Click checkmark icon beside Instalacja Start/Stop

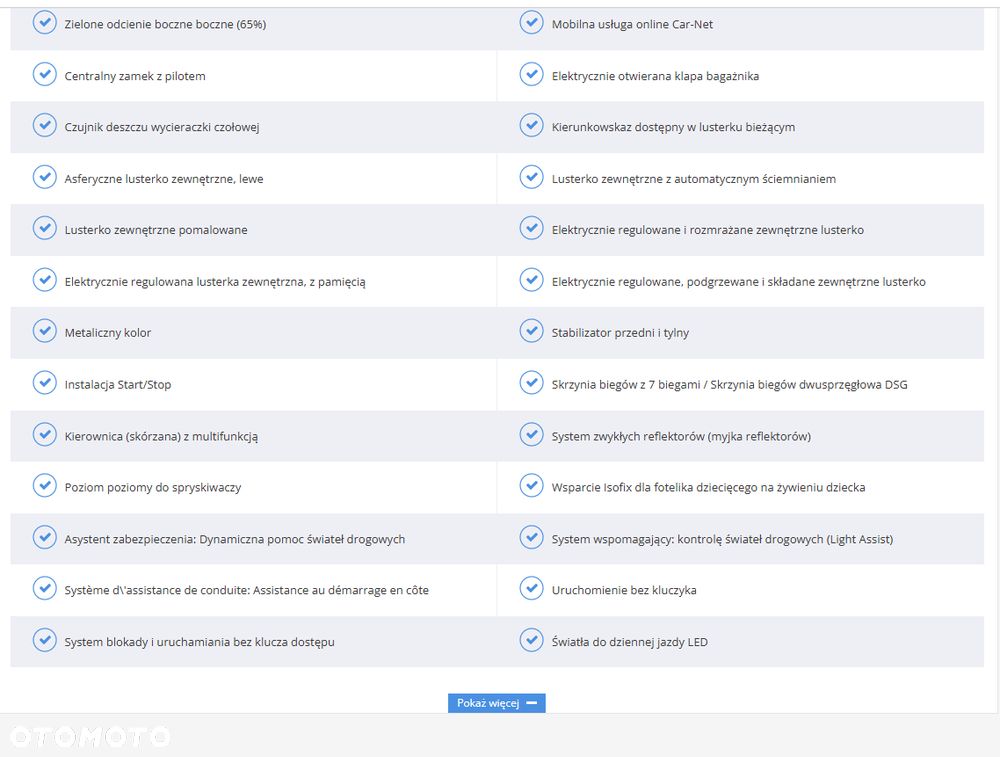pyautogui.click(x=45, y=383)
